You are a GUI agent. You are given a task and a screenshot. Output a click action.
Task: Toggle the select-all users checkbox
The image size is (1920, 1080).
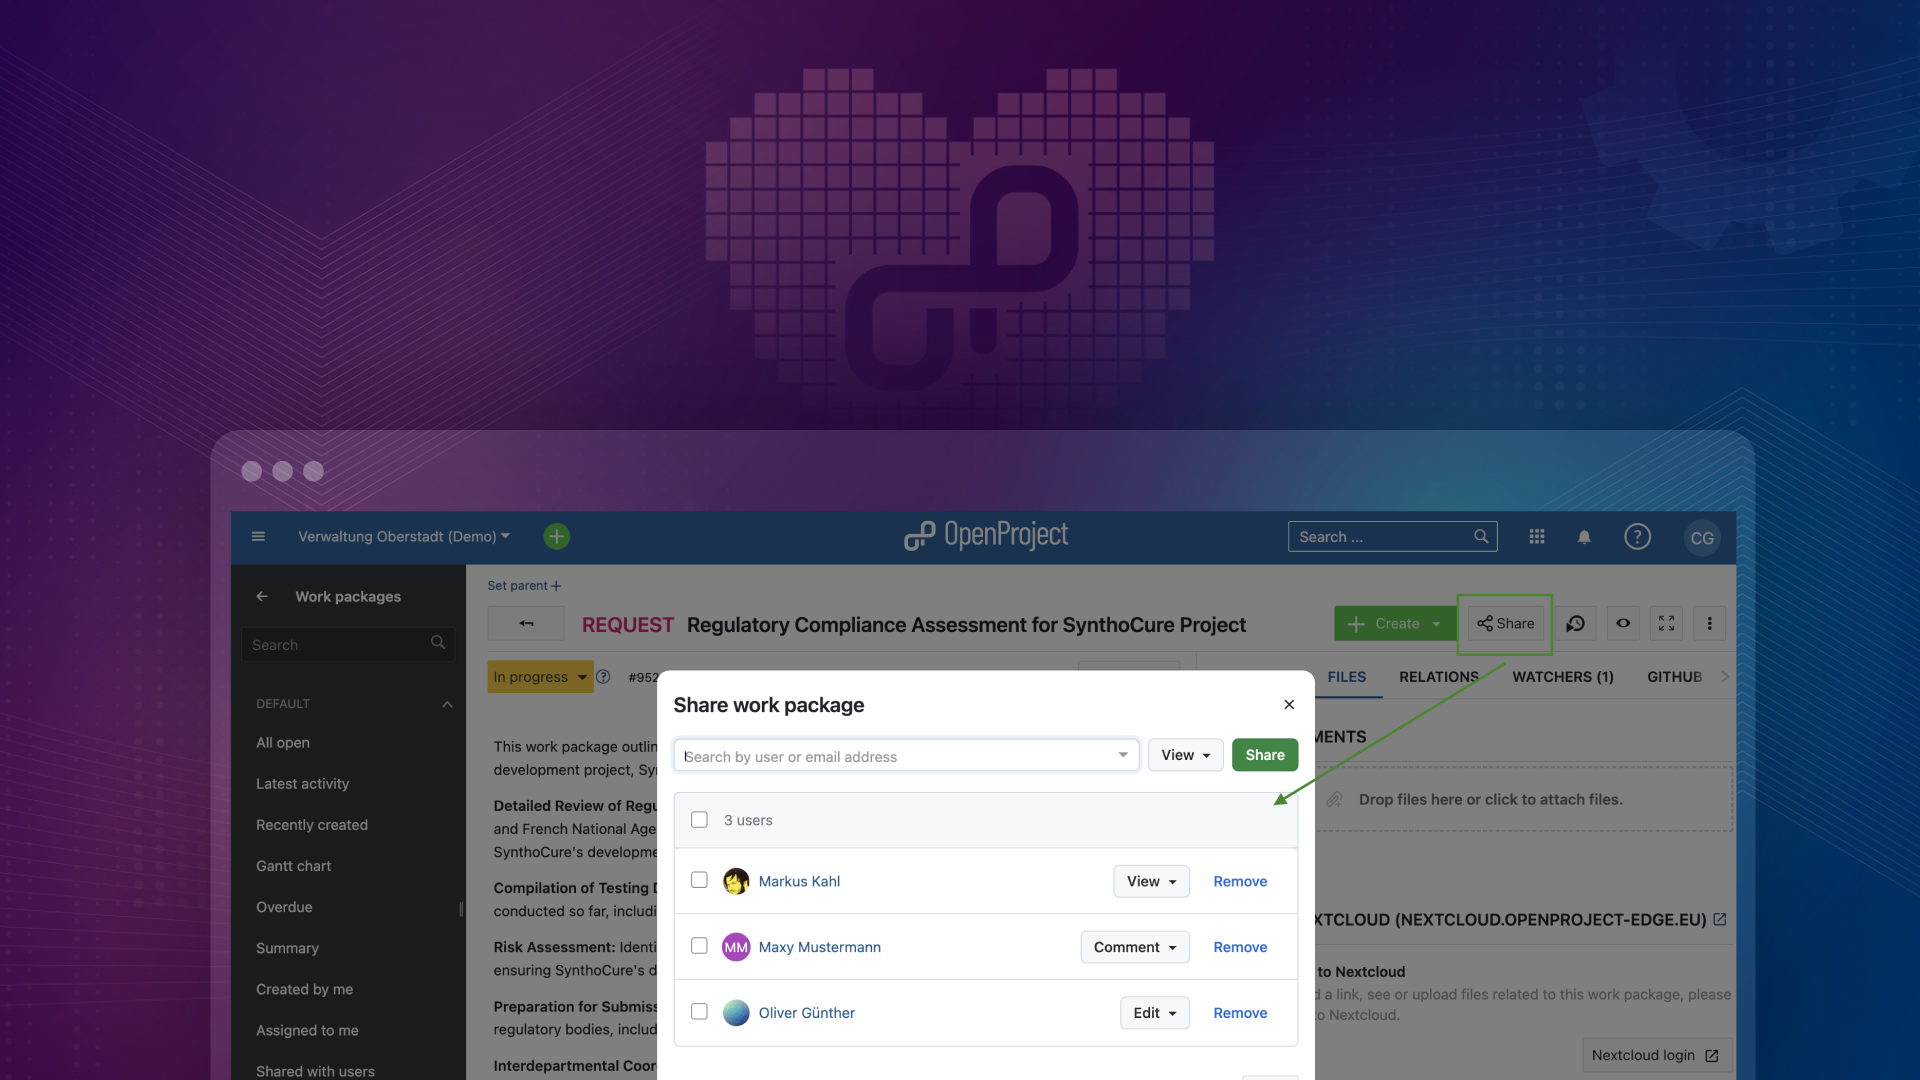point(699,820)
